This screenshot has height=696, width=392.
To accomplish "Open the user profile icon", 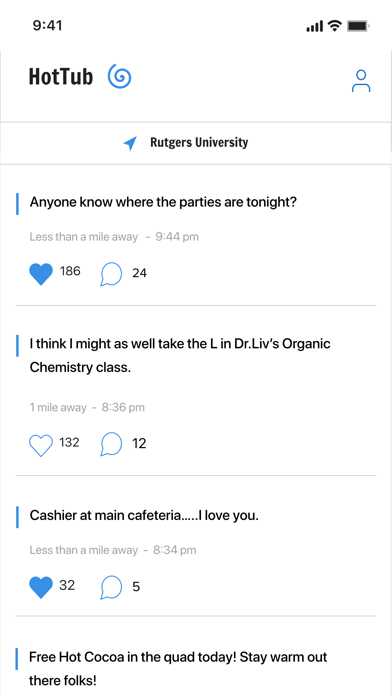I will tap(361, 81).
